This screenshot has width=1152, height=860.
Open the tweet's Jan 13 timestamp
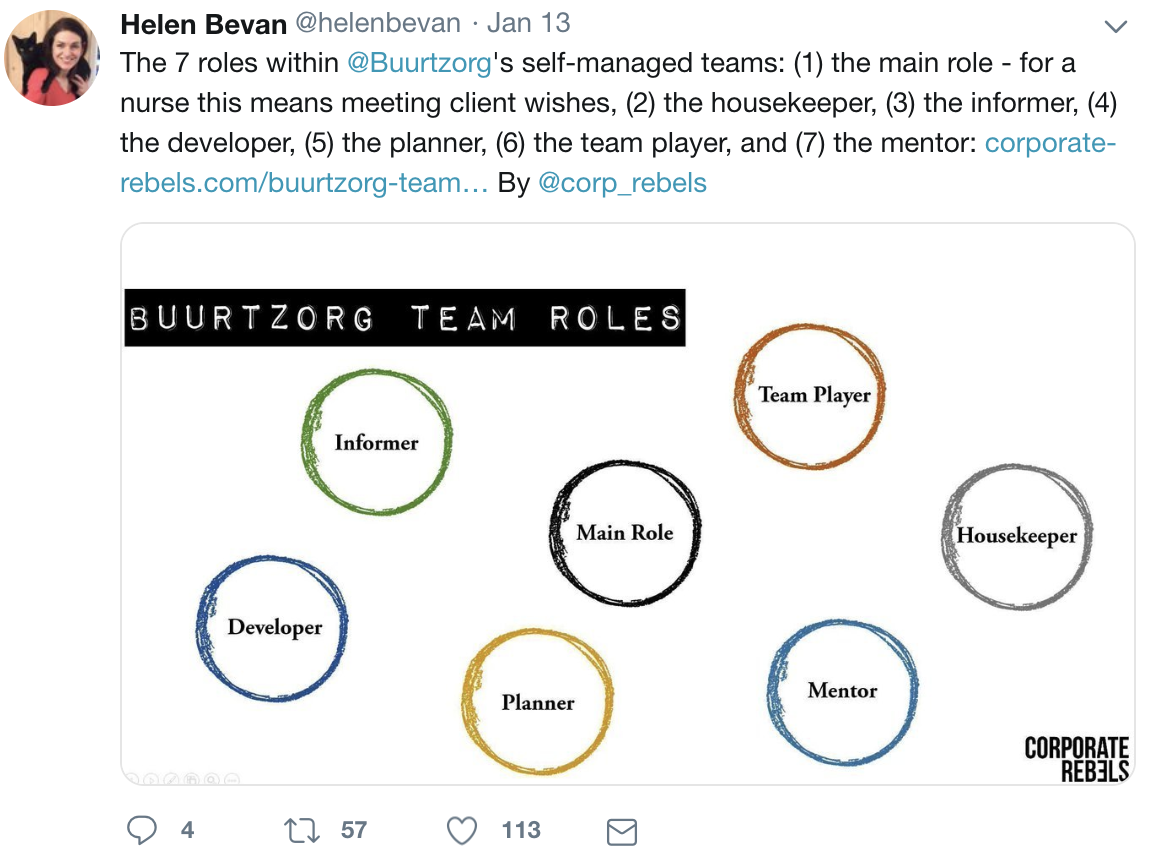pos(528,24)
